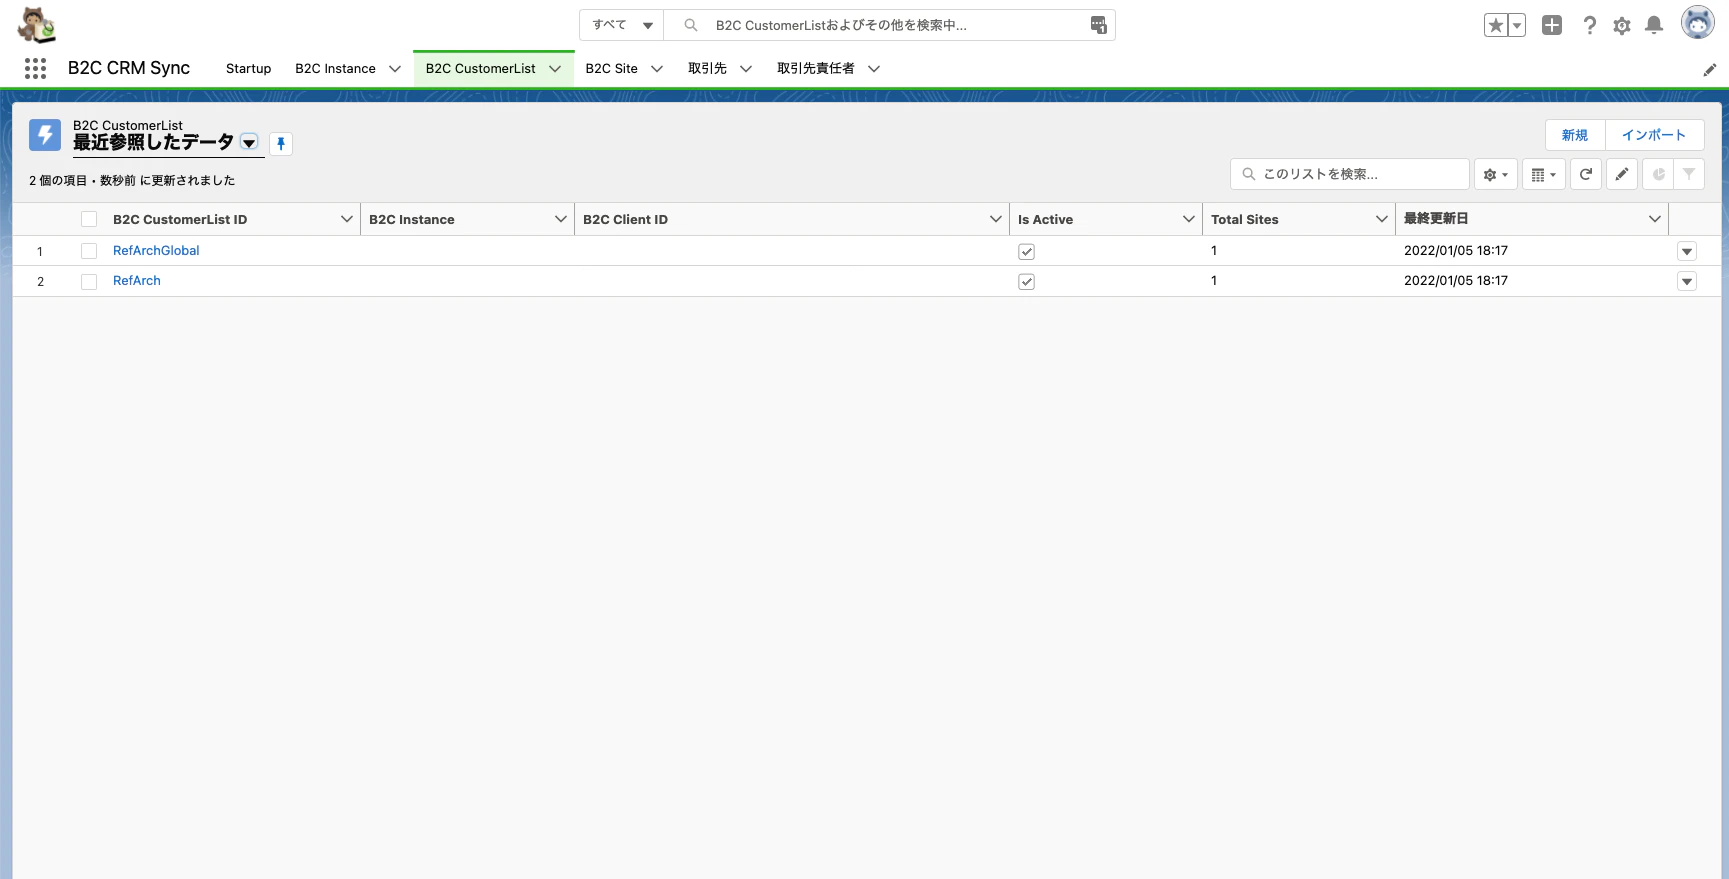The image size is (1729, 879).
Task: Click the Favorites star icon
Action: (x=1495, y=26)
